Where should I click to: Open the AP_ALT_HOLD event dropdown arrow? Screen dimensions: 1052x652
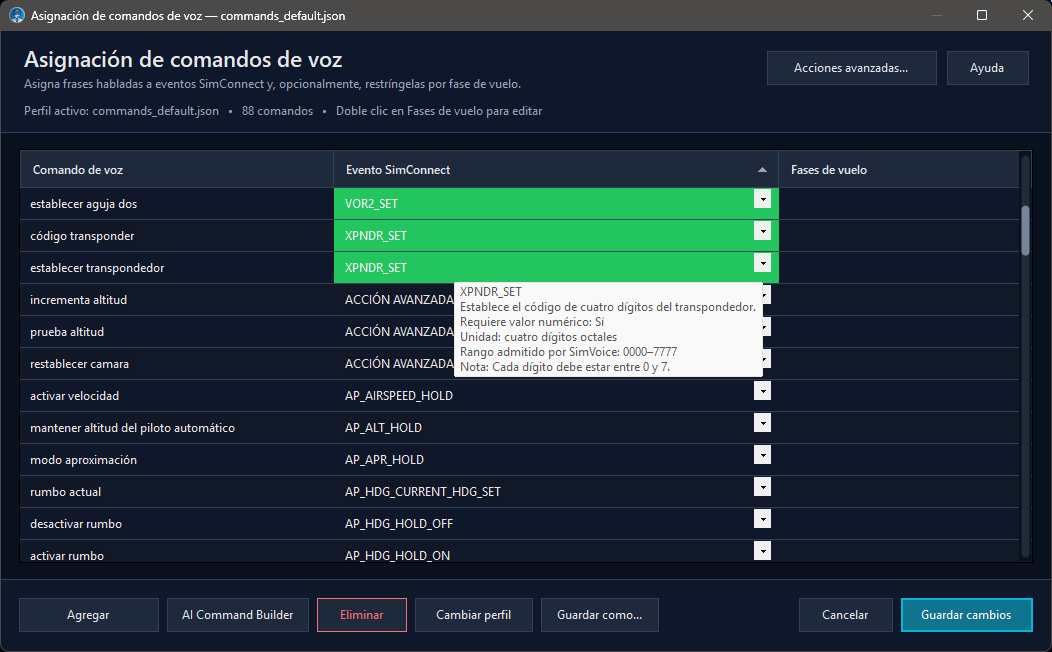[x=762, y=423]
